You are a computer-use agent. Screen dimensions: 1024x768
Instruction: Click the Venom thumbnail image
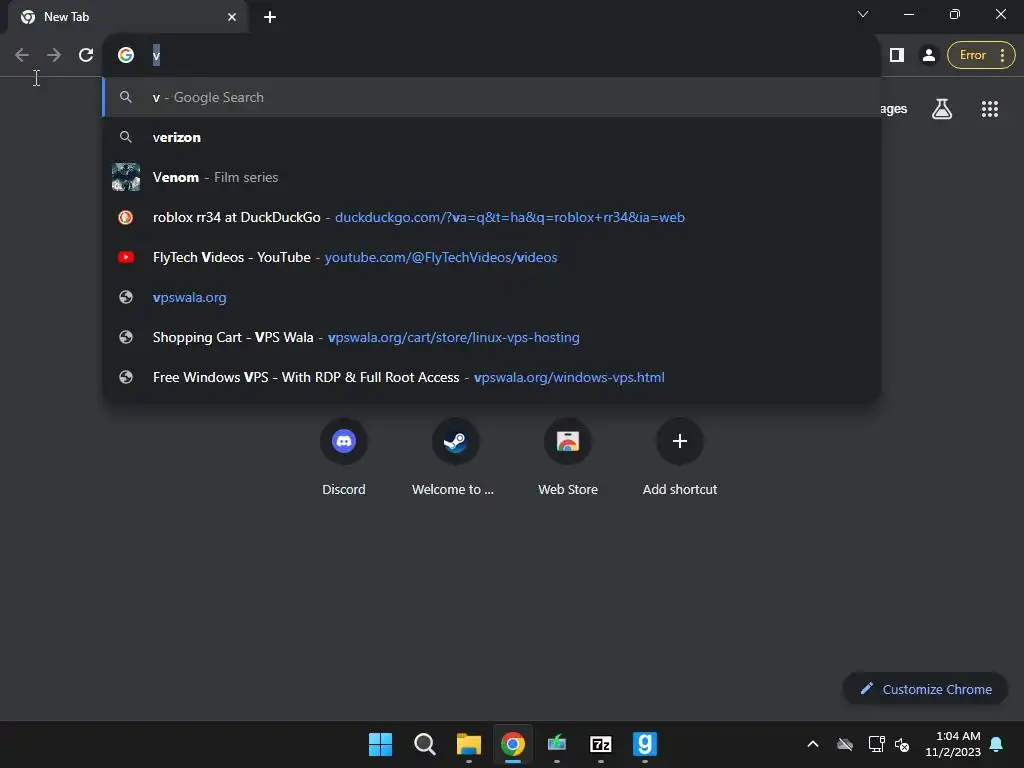click(x=126, y=177)
